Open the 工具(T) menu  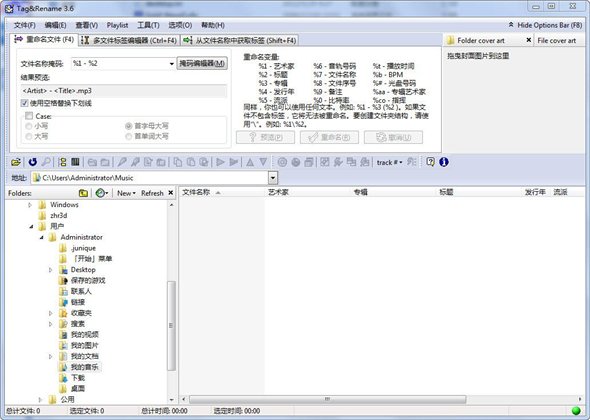coord(148,25)
